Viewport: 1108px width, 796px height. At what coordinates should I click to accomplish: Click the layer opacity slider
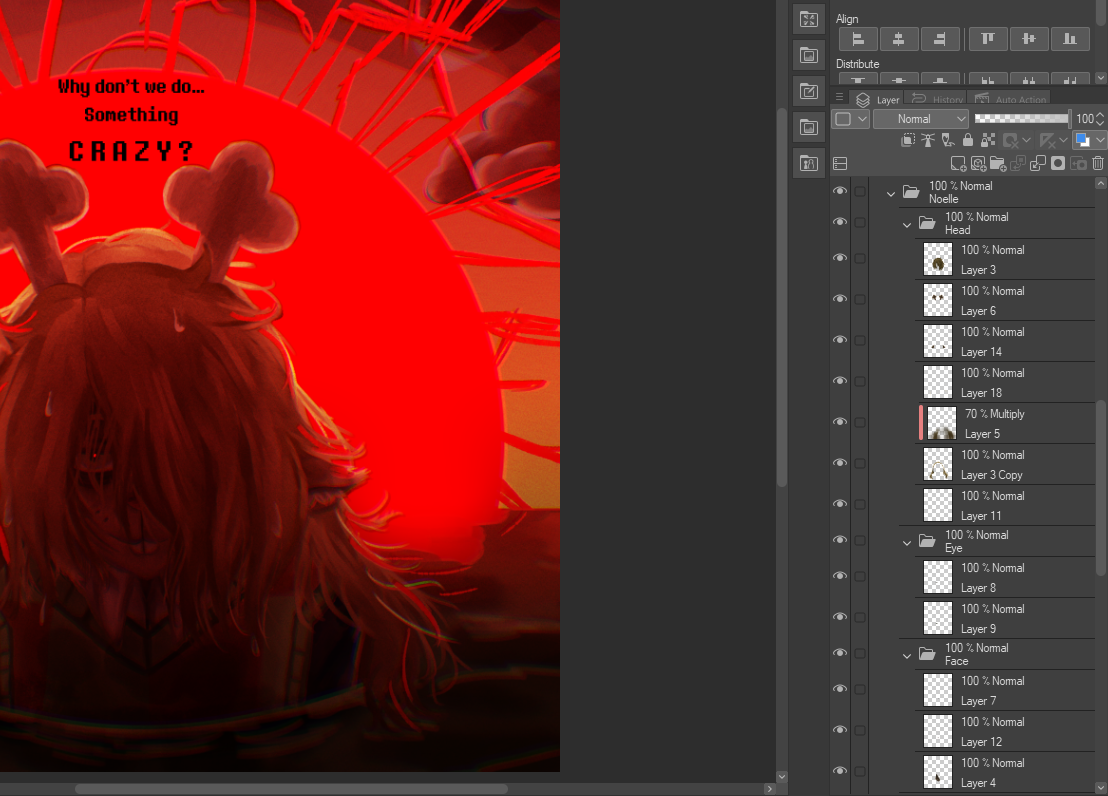pos(1022,118)
